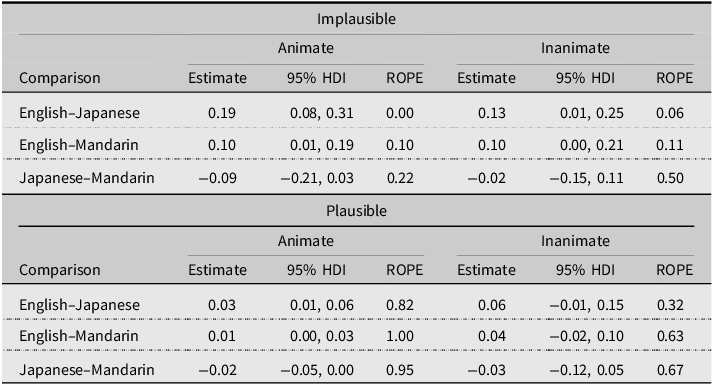Click the 0.08, 0.31 HDI cell
Screen dimensions: 713x385
[x=321, y=113]
